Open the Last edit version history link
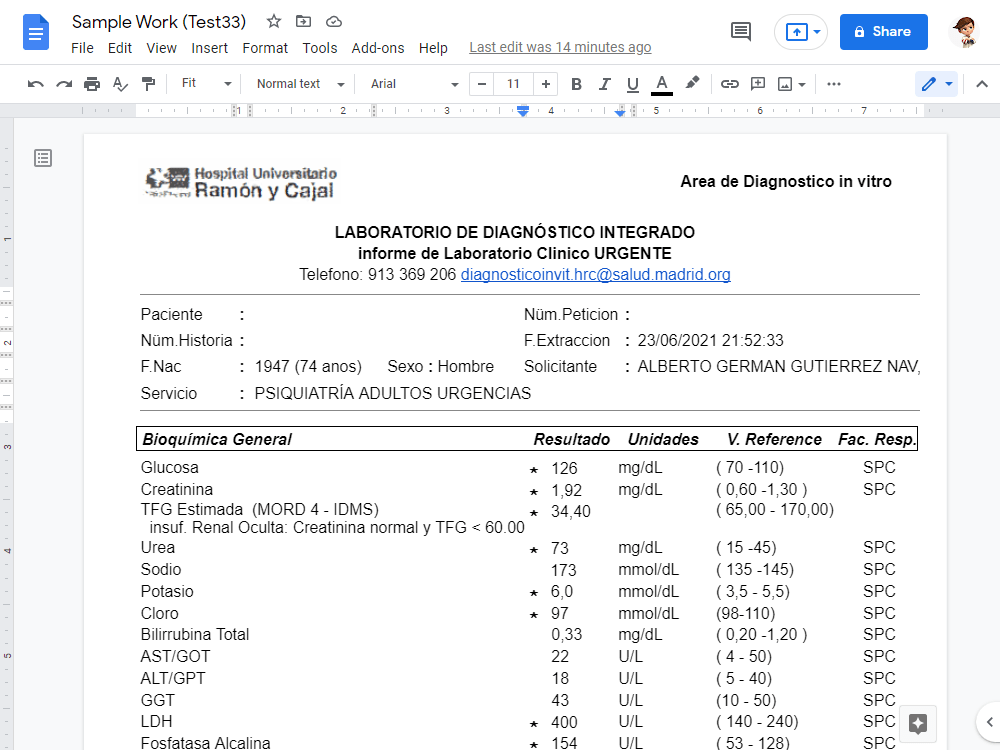This screenshot has height=750, width=1000. point(560,47)
